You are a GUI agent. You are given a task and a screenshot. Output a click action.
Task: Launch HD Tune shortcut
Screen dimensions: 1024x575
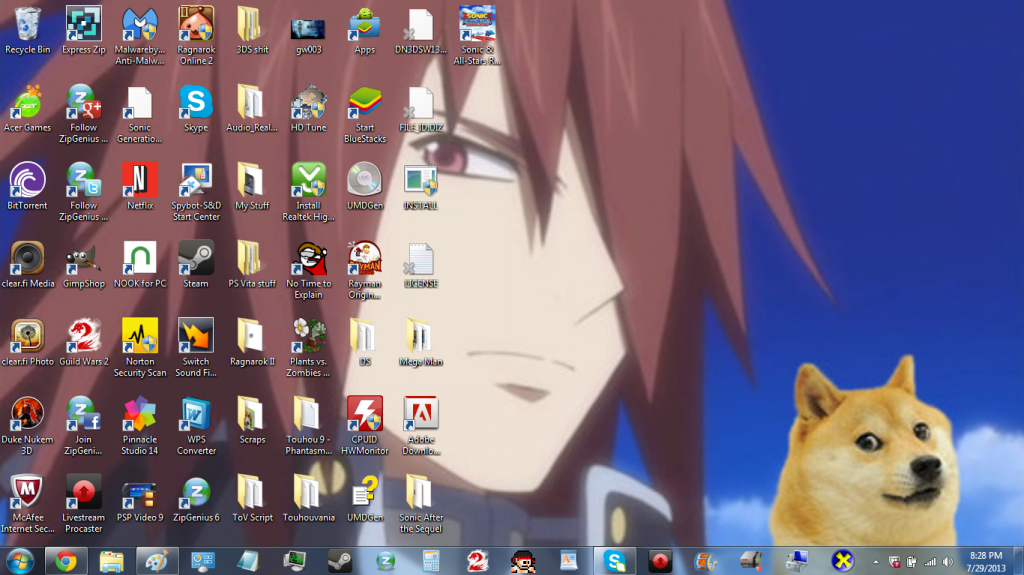coord(308,109)
